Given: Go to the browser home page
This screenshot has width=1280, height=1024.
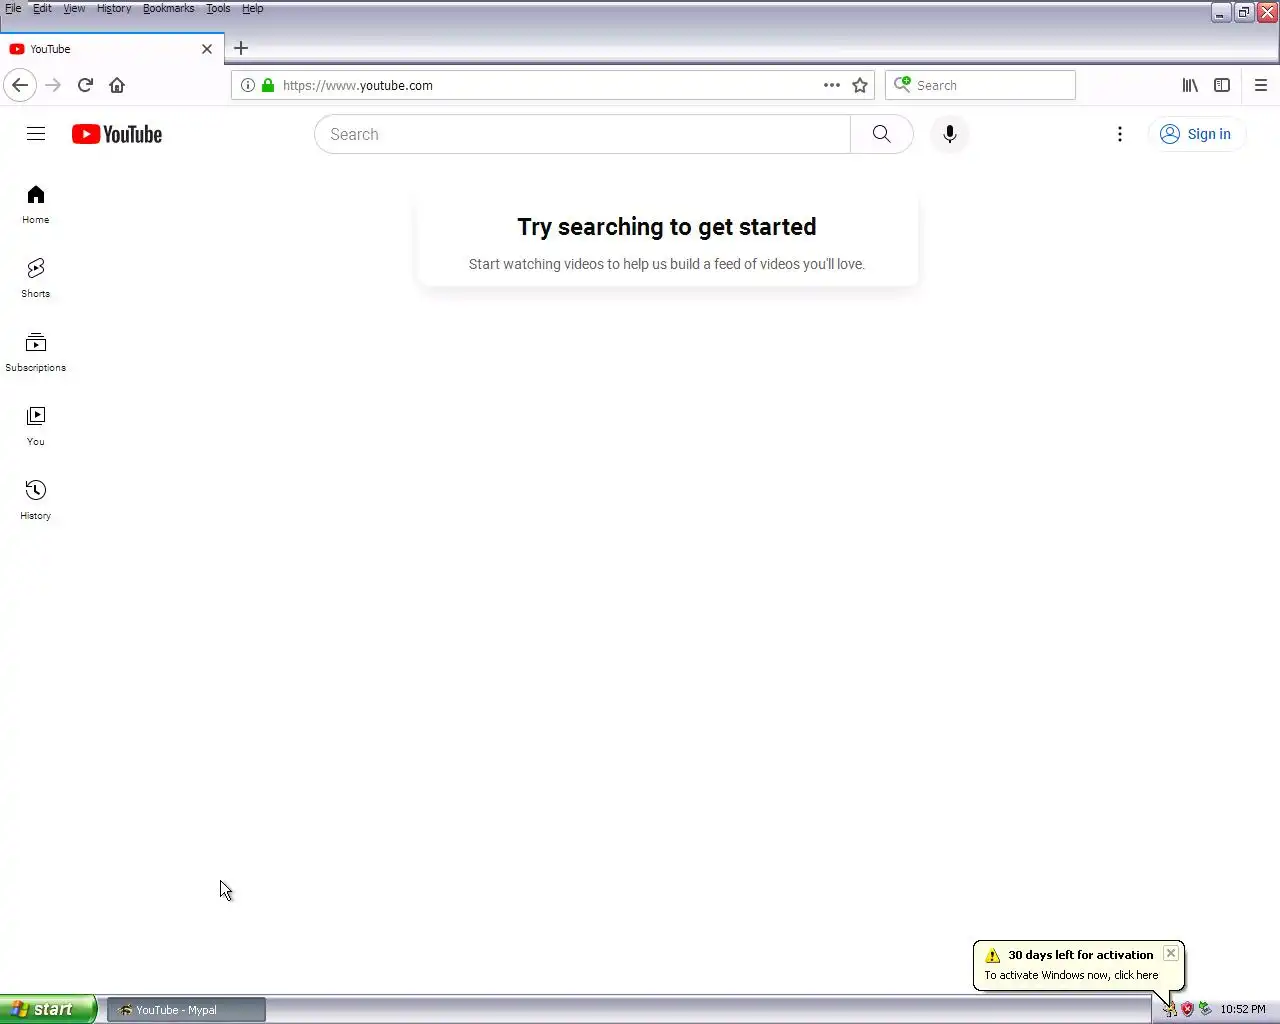Looking at the screenshot, I should point(117,85).
